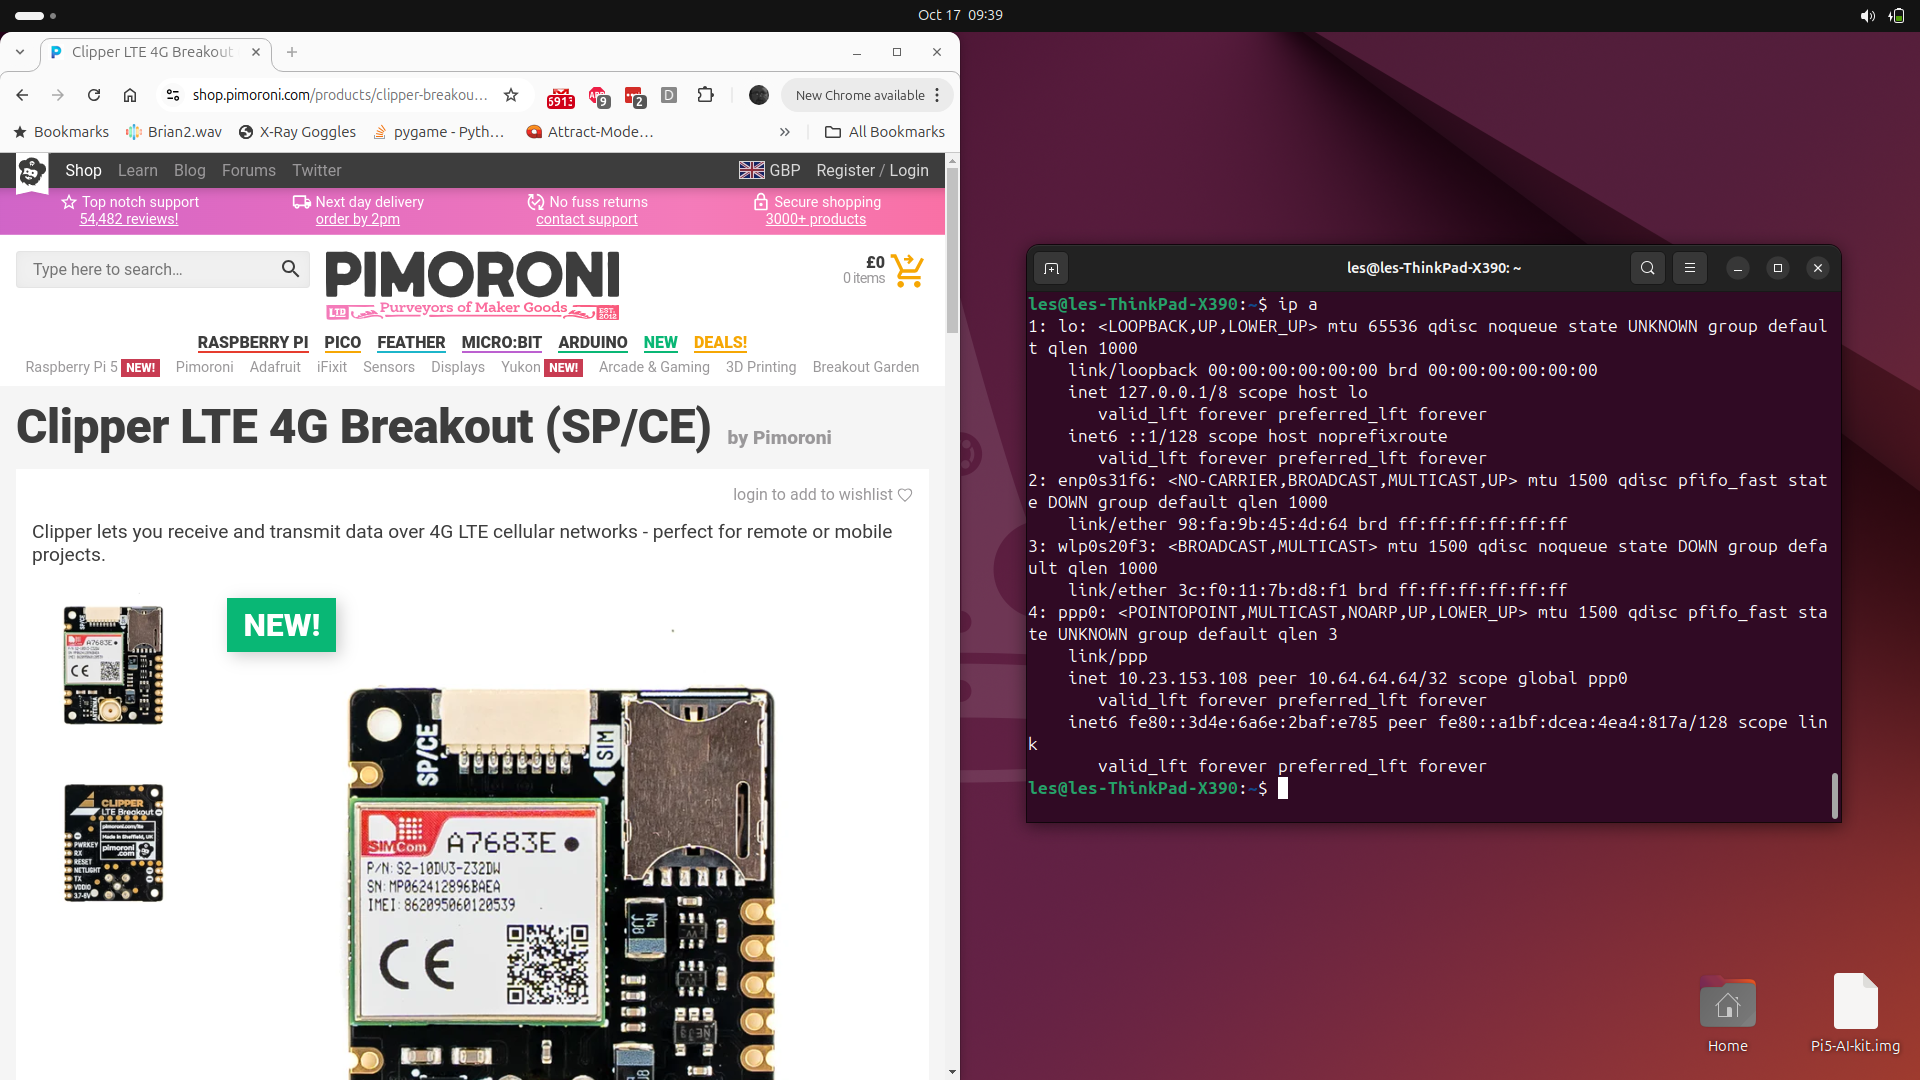View site information icon in address bar
Screen dimensions: 1920x1080
173,95
